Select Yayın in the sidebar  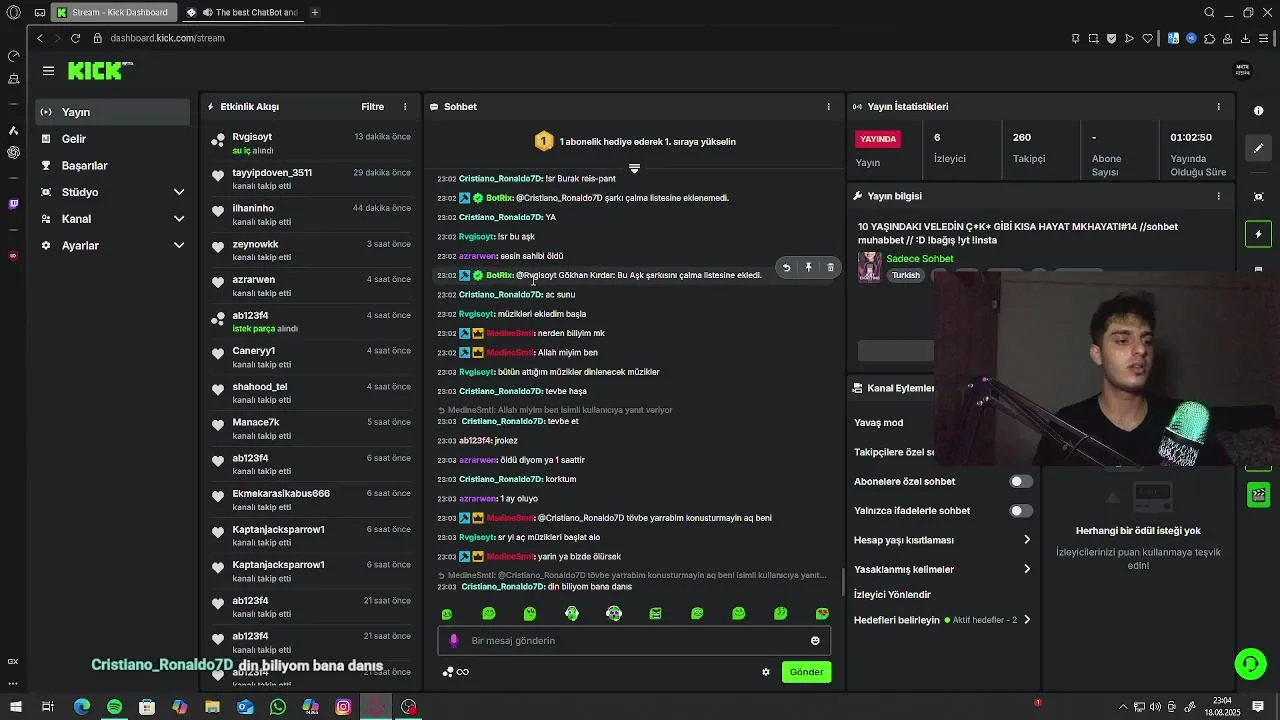(112, 112)
